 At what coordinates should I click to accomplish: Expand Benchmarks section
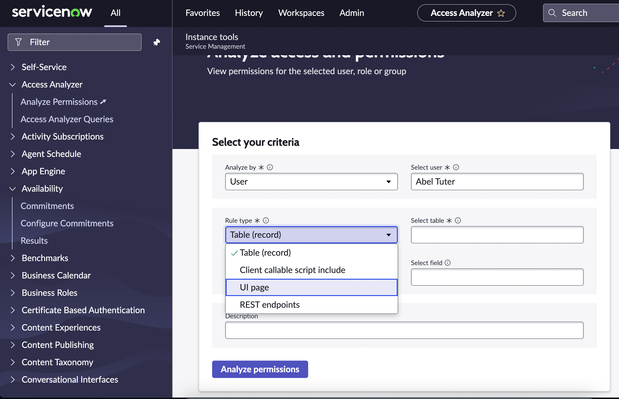click(x=13, y=258)
